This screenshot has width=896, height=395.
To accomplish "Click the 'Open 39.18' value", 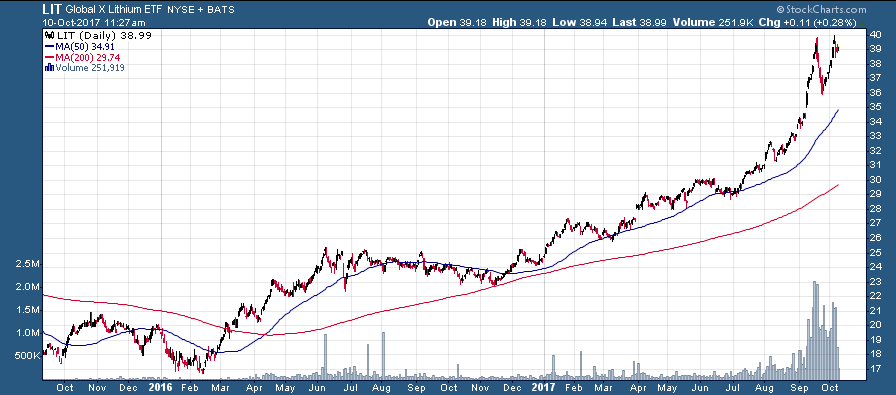I will click(457, 23).
